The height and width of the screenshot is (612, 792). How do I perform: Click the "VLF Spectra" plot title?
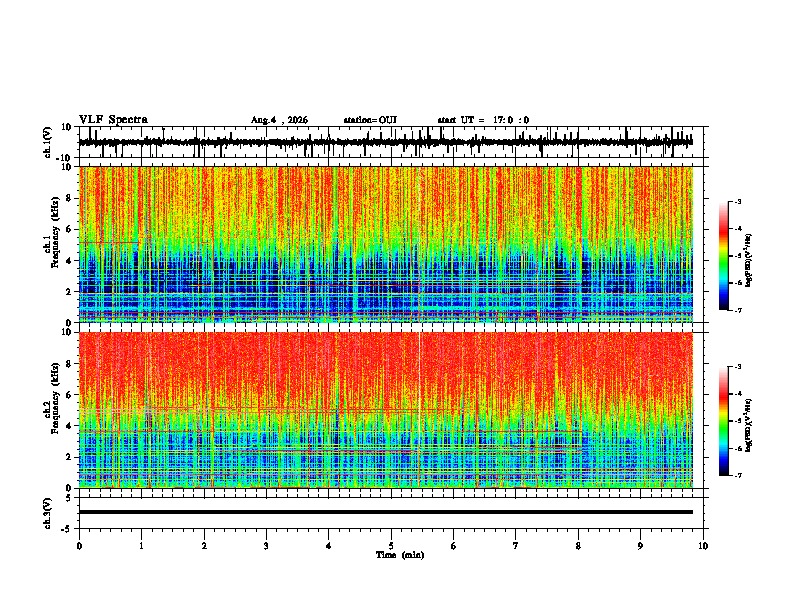pos(113,120)
